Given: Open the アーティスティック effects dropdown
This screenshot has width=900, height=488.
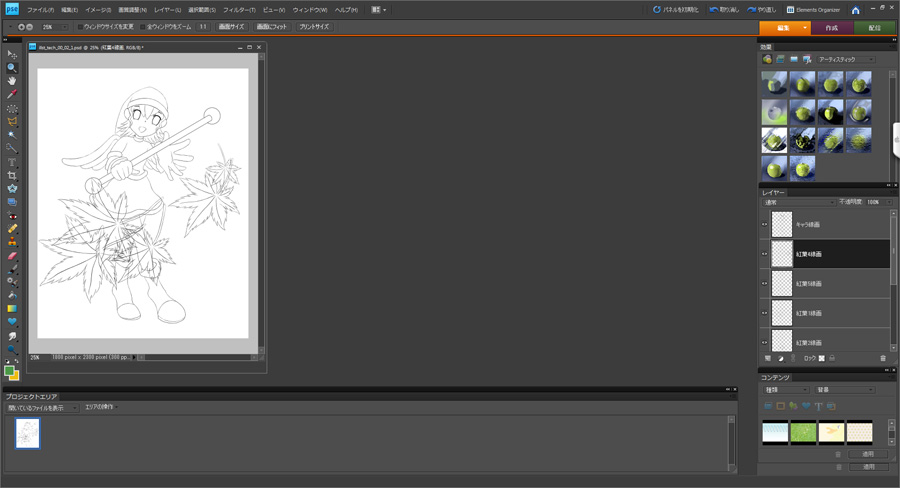Looking at the screenshot, I should (845, 60).
